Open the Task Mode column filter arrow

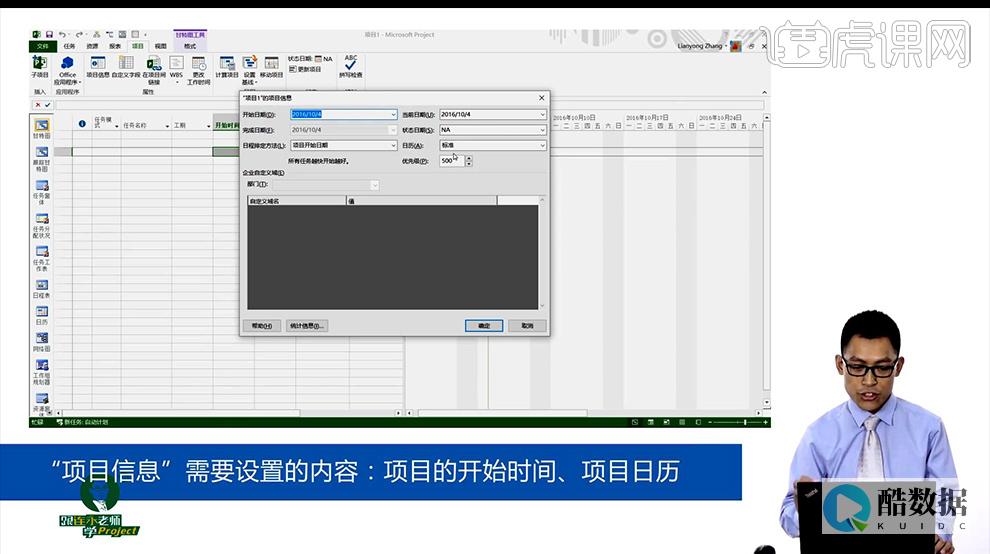tap(117, 126)
